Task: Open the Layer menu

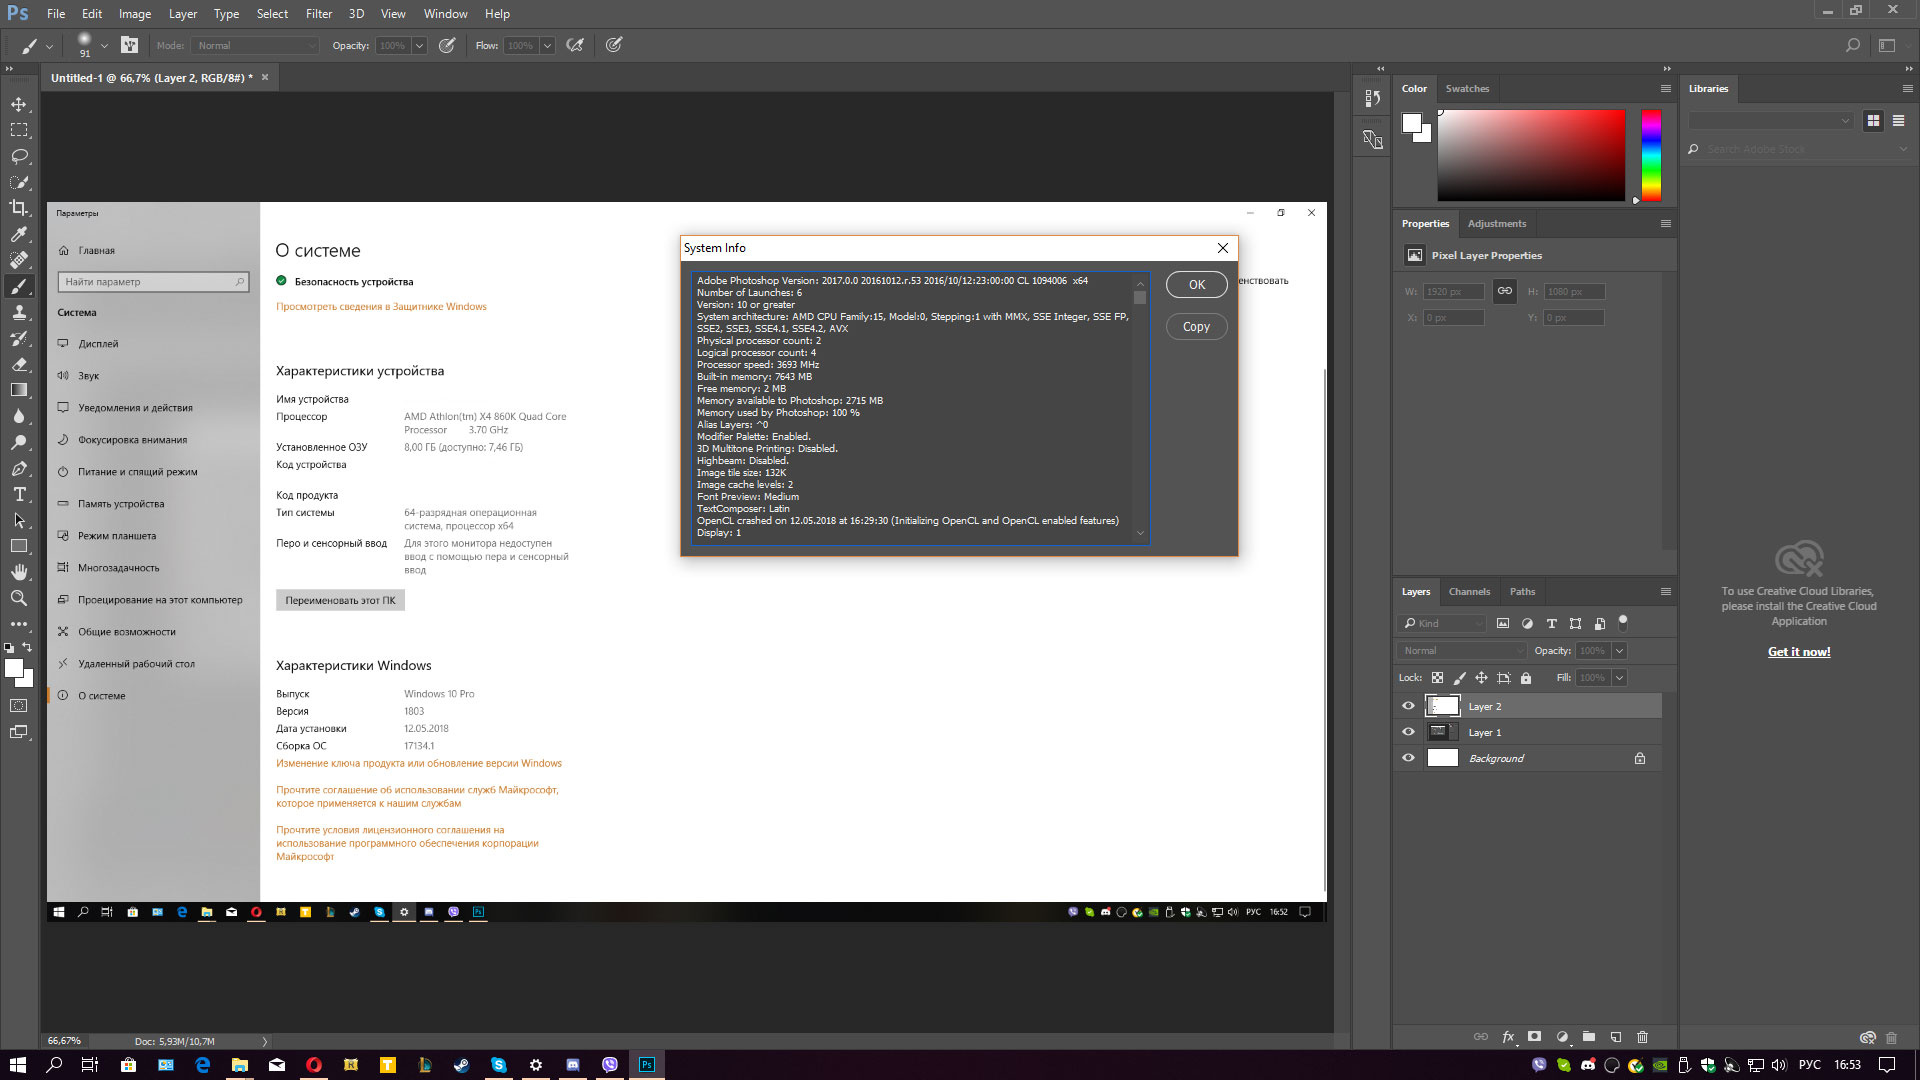Action: click(x=183, y=14)
